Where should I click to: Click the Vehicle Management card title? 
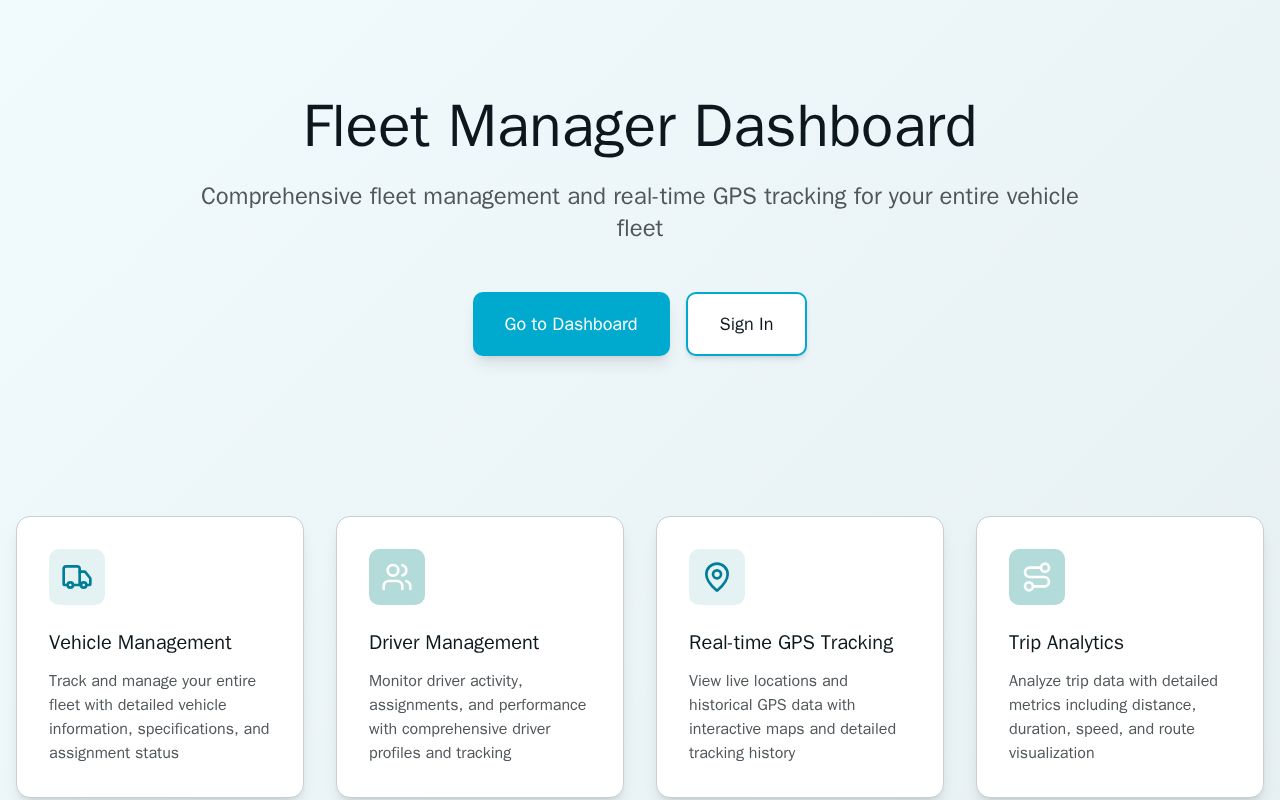(x=140, y=643)
